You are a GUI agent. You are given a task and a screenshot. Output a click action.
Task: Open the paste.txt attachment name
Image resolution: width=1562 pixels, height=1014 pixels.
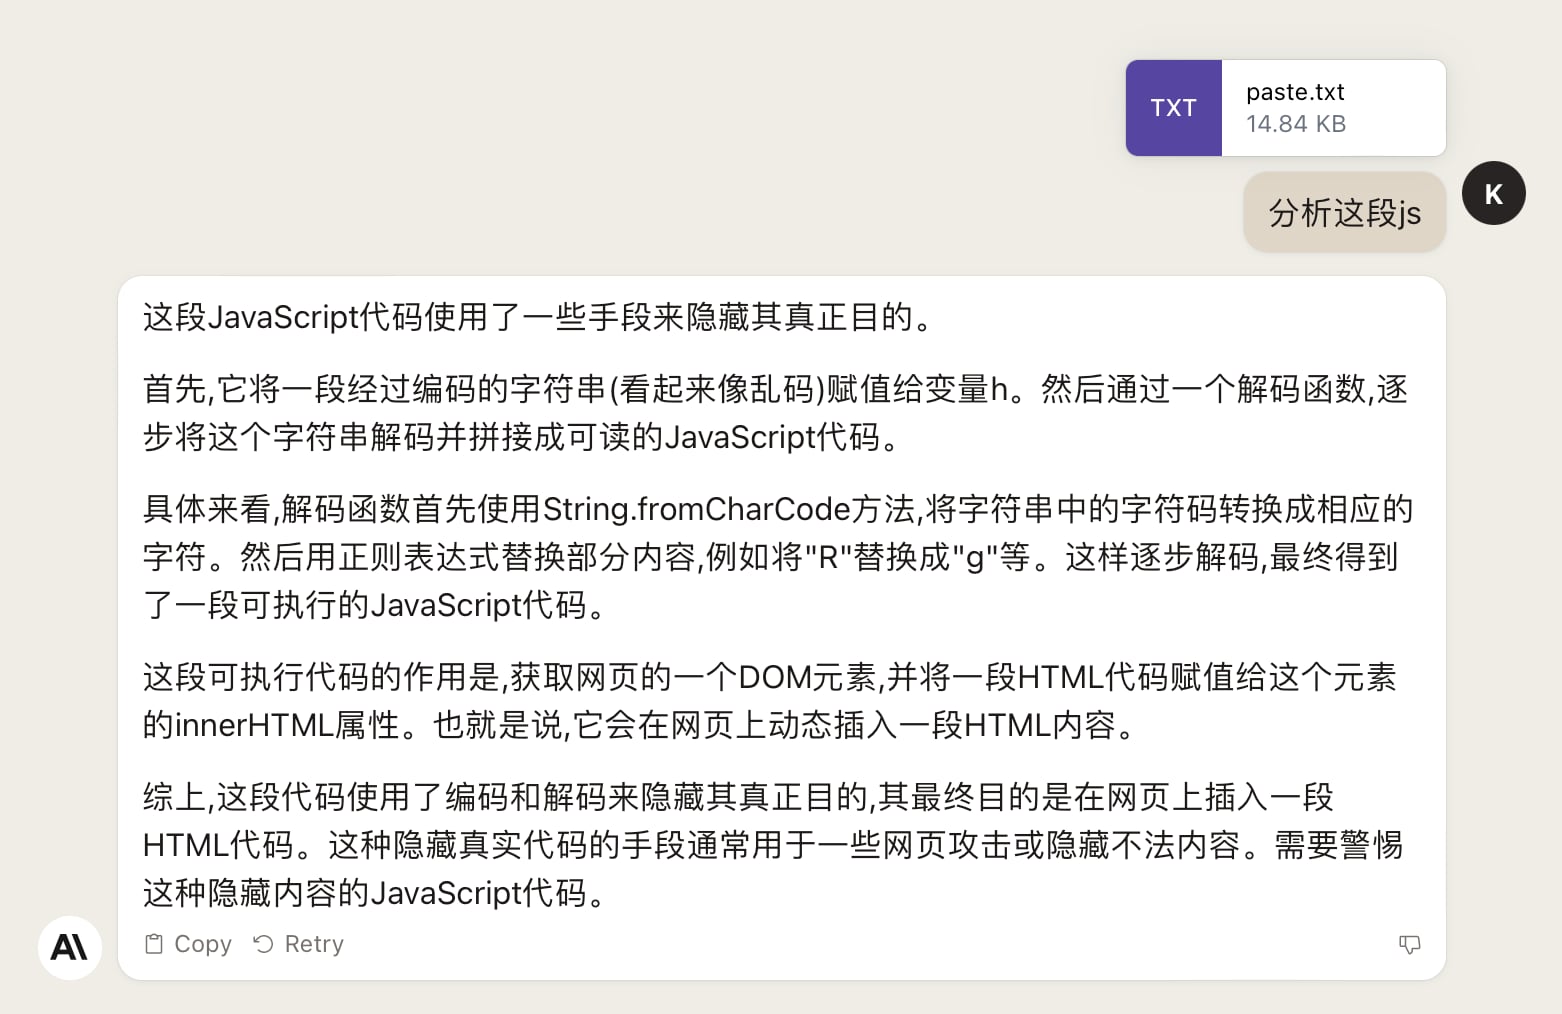[1295, 92]
